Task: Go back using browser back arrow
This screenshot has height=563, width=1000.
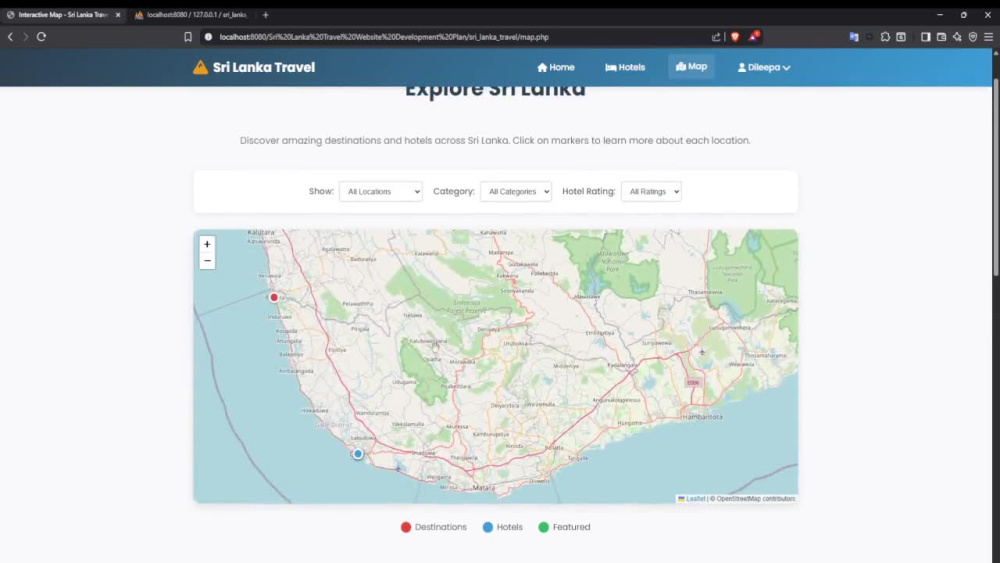Action: [10, 37]
